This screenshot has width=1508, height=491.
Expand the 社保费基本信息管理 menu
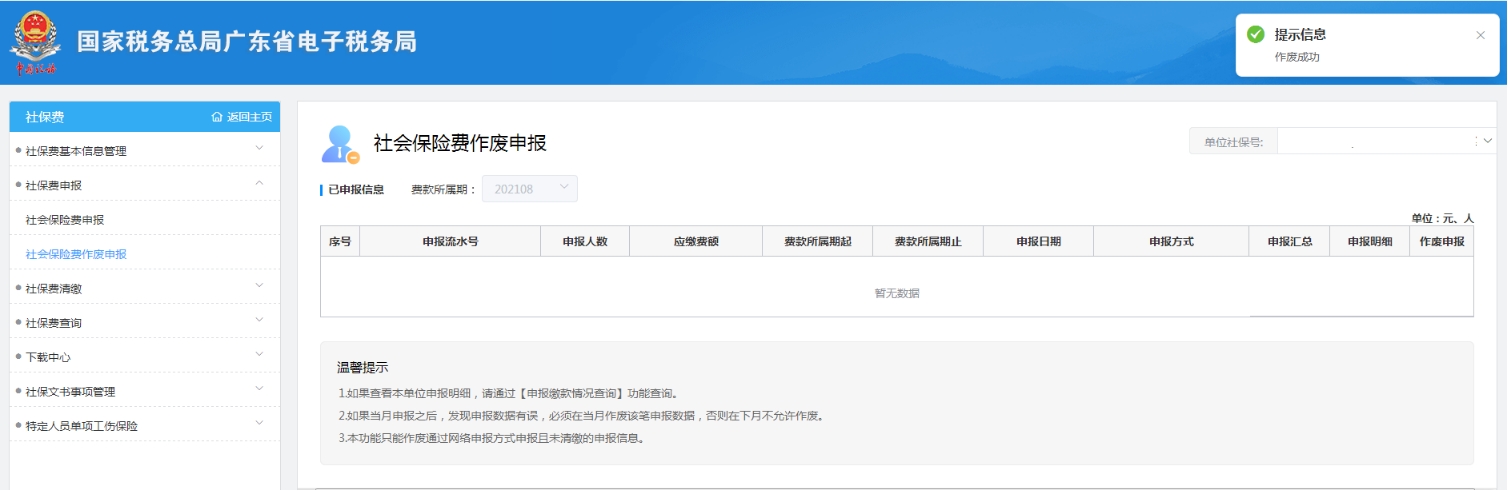(259, 150)
